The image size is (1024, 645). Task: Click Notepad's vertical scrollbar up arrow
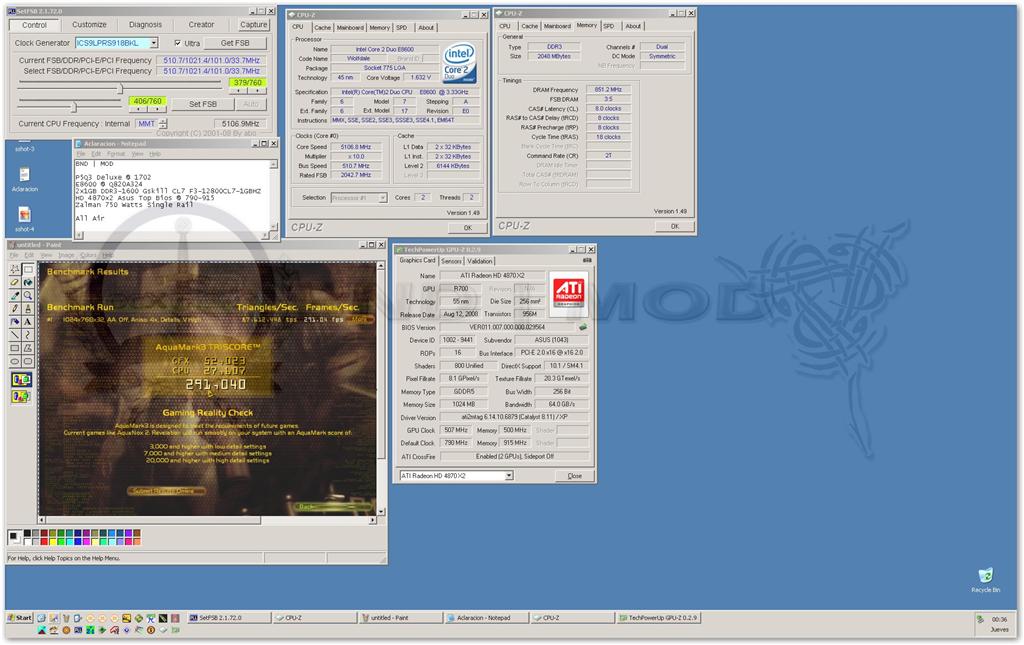[x=274, y=165]
